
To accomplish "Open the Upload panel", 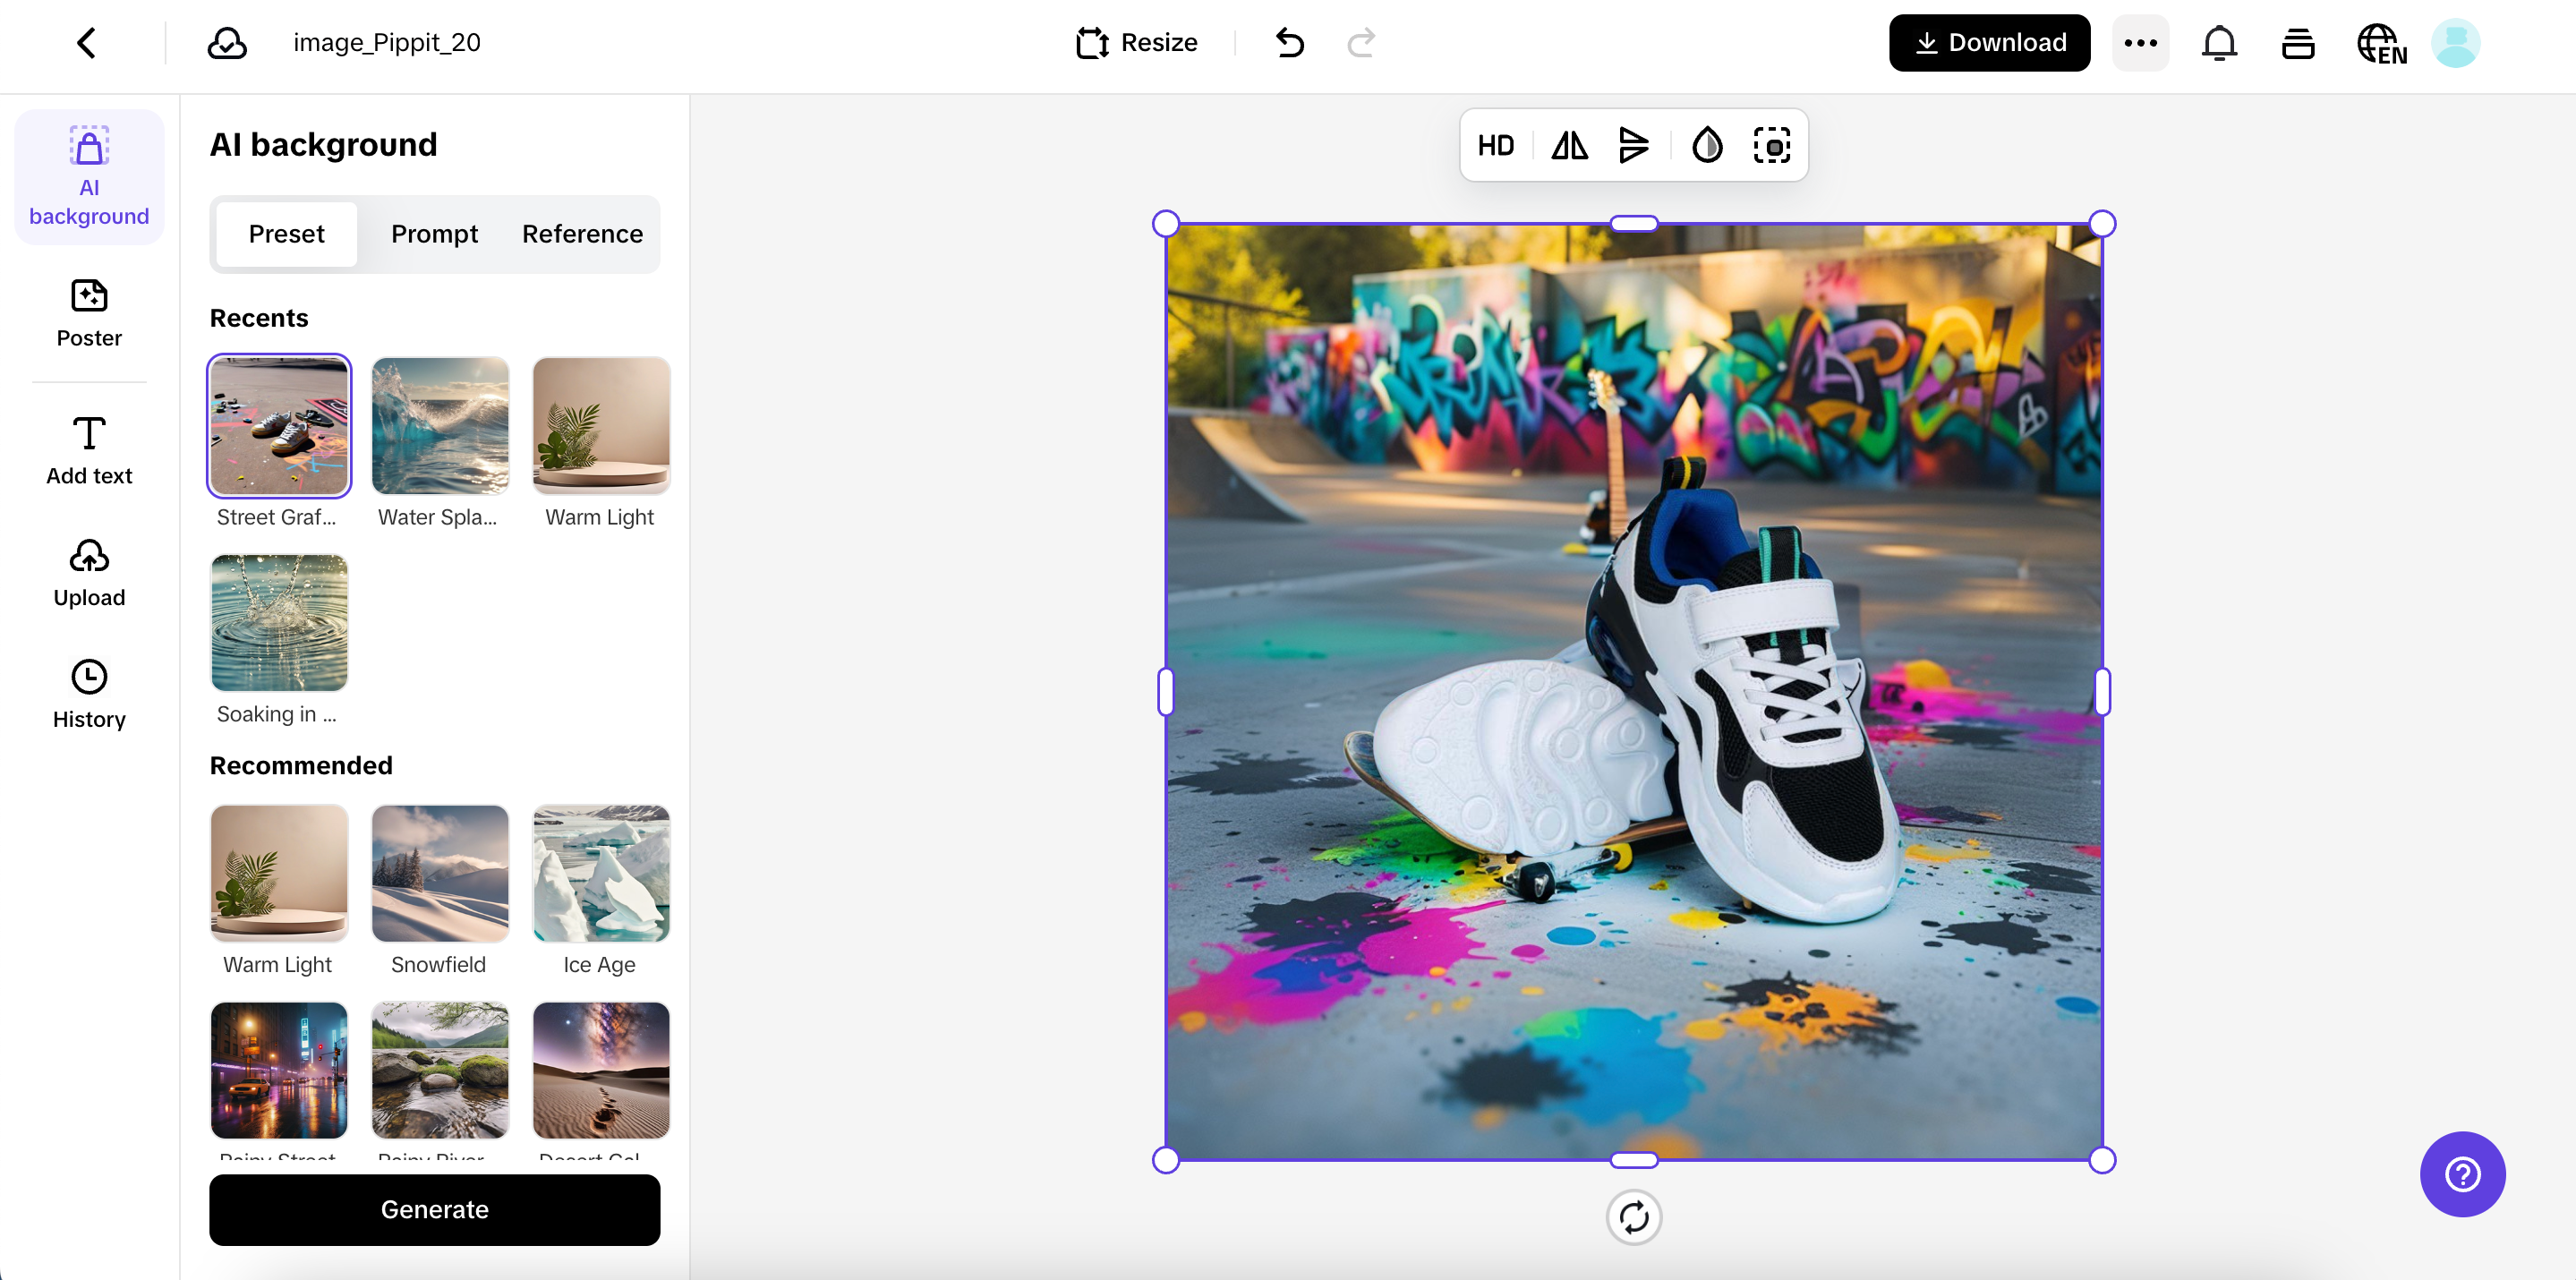I will coord(89,573).
